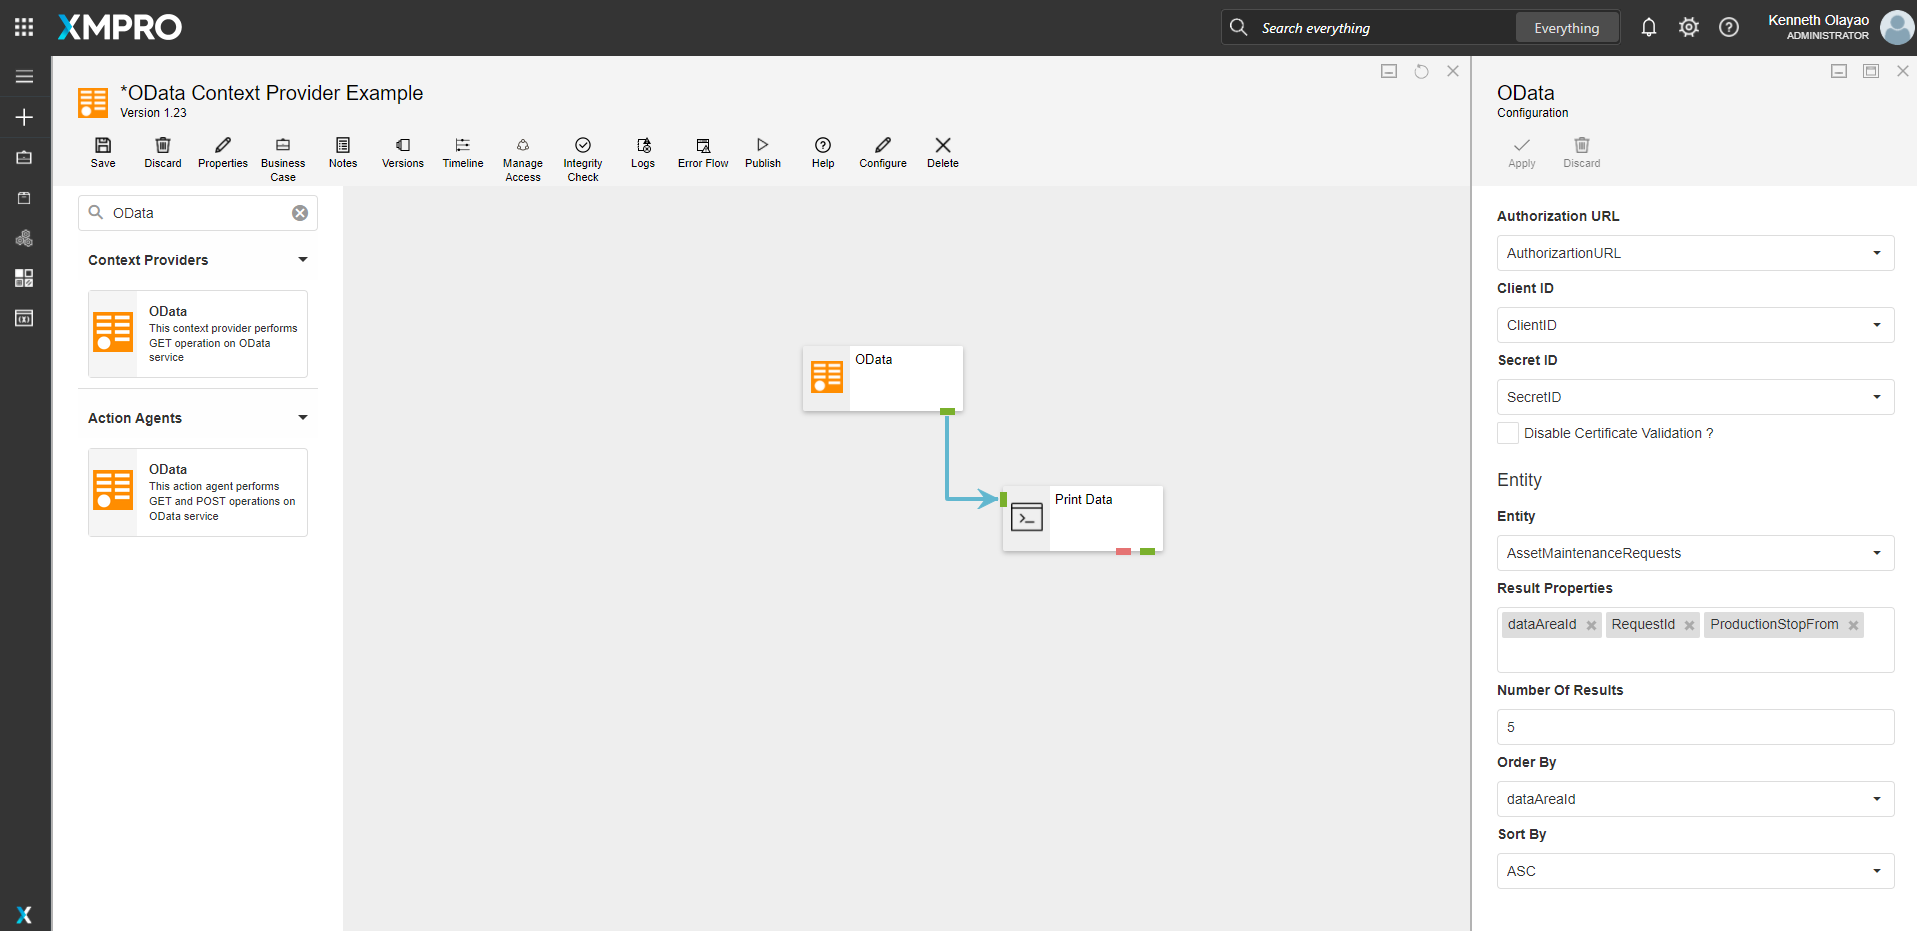The image size is (1917, 931).
Task: Click the Publish icon
Action: pos(762,152)
